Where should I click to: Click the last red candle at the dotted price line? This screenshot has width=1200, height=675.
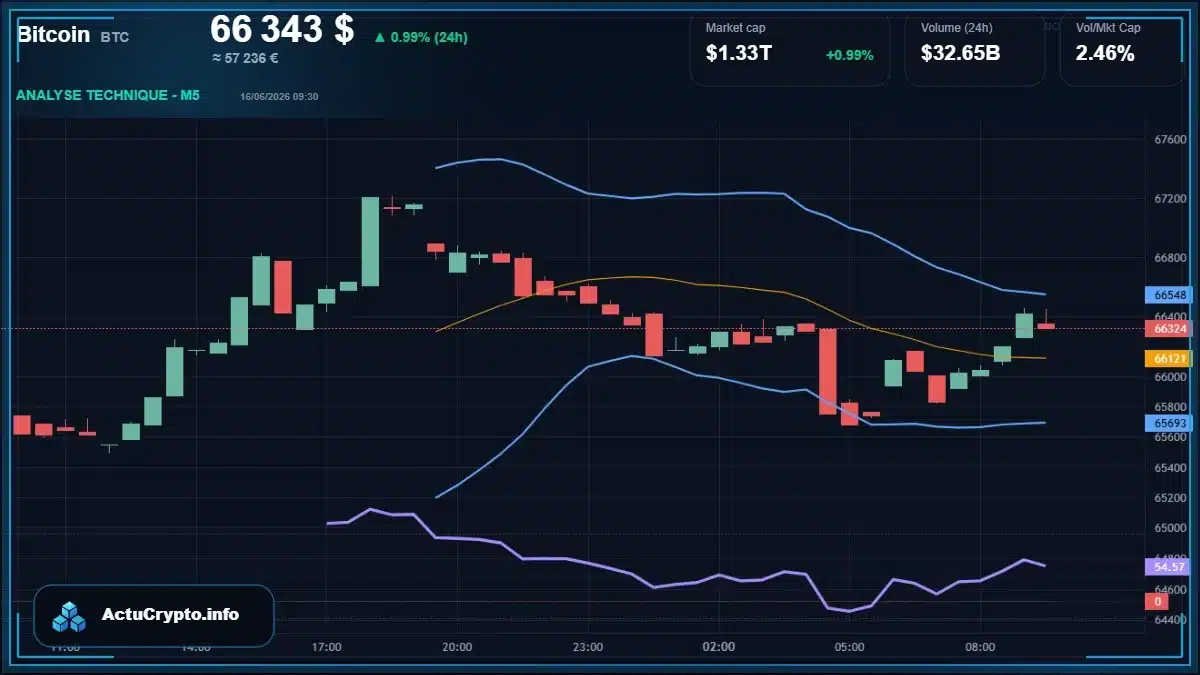pyautogui.click(x=1046, y=325)
